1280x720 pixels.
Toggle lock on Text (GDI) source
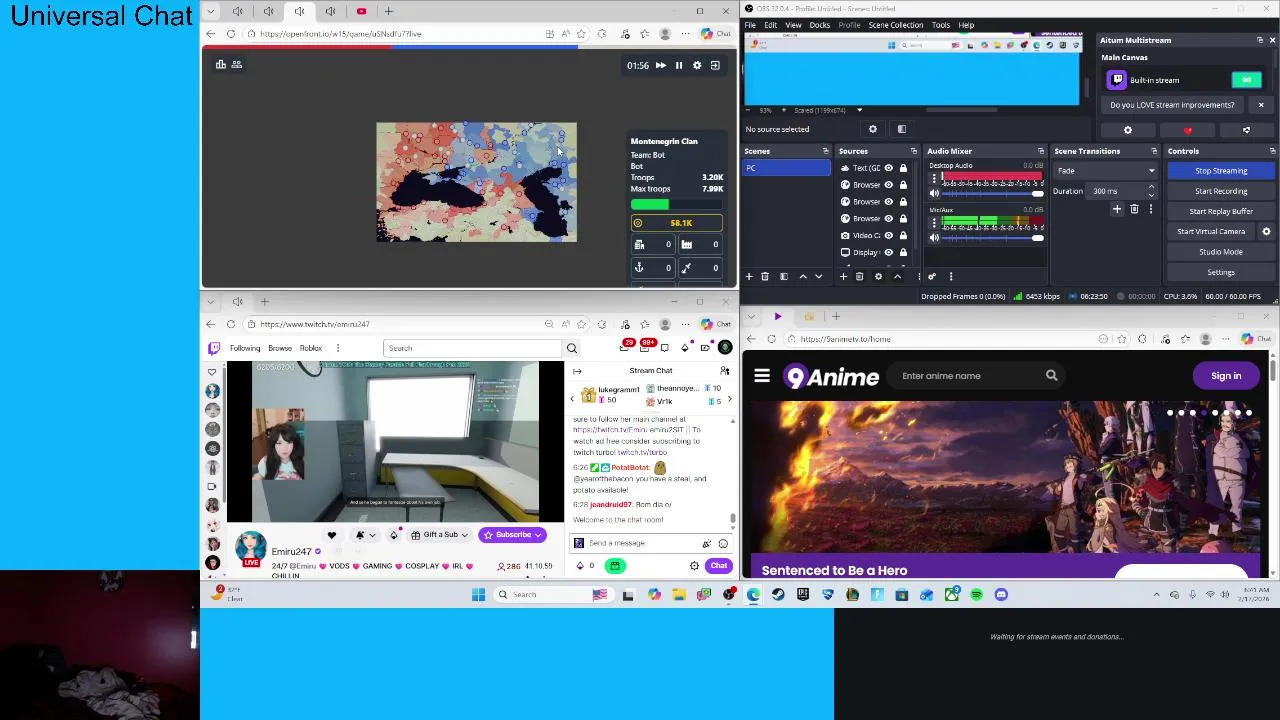coord(903,168)
